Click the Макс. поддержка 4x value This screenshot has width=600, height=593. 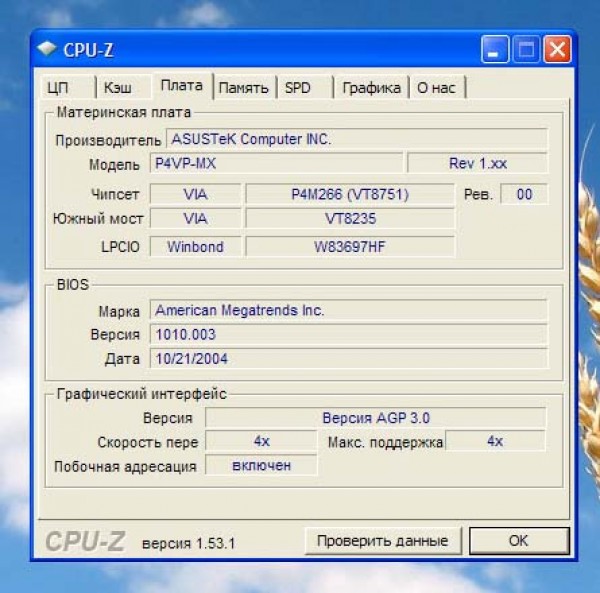495,441
